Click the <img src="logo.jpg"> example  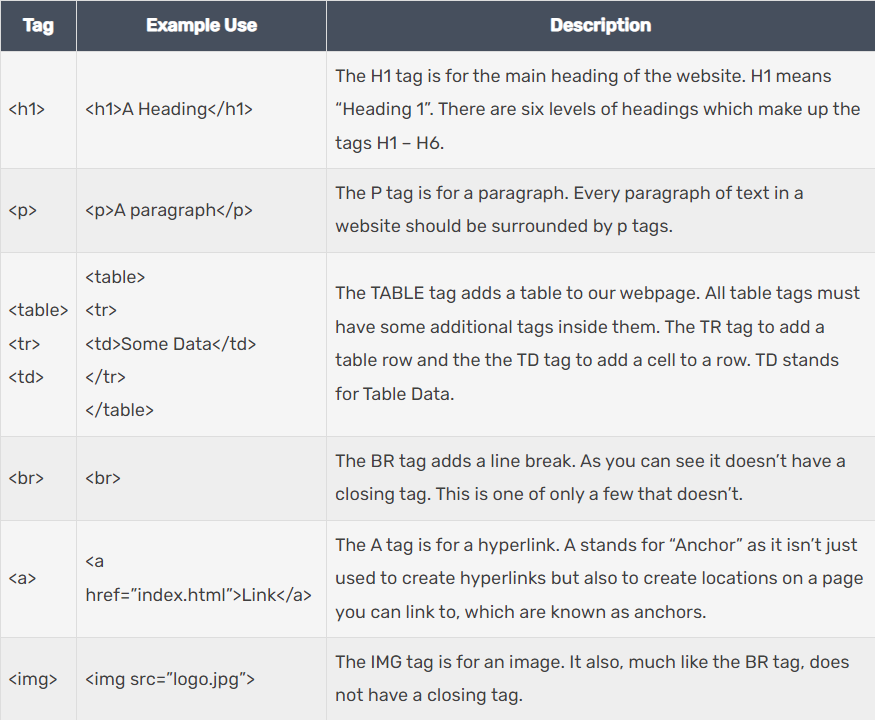170,680
